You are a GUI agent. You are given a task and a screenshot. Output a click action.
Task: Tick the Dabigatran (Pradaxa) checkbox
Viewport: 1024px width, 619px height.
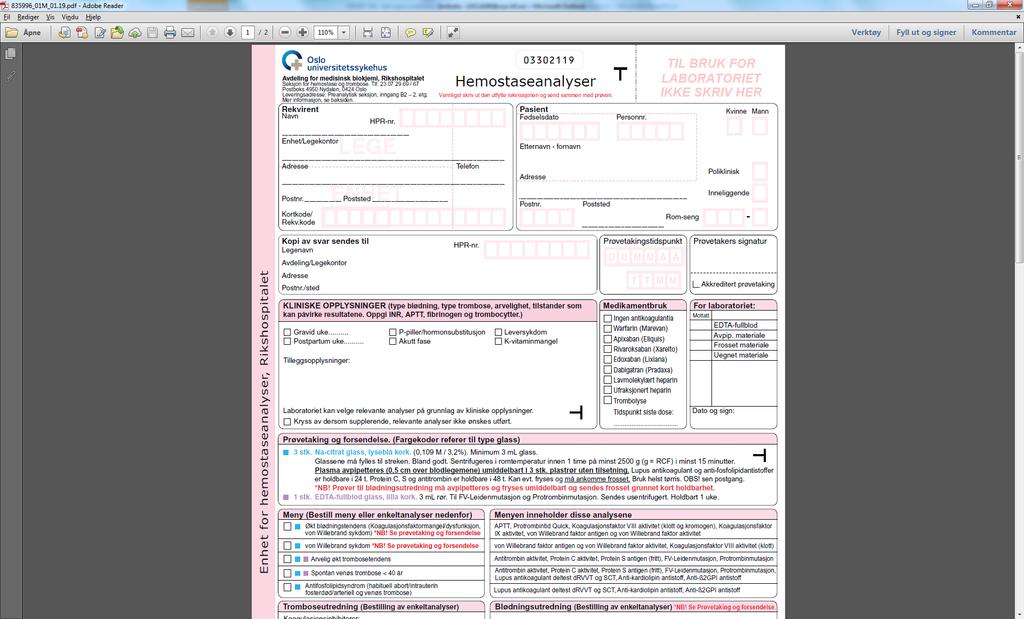tap(607, 370)
